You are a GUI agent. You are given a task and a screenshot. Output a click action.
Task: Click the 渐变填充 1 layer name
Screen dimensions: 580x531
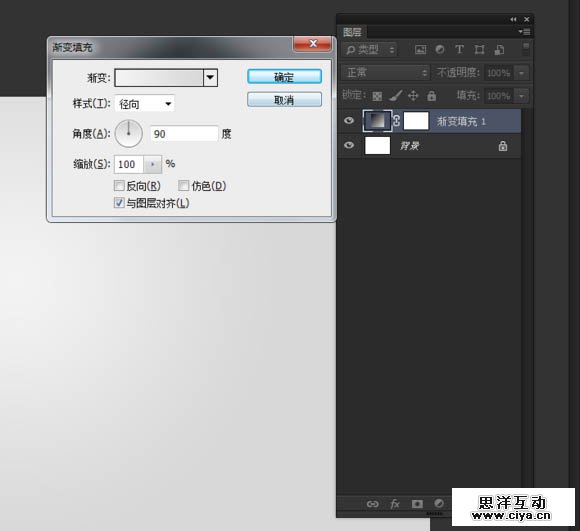[x=461, y=121]
